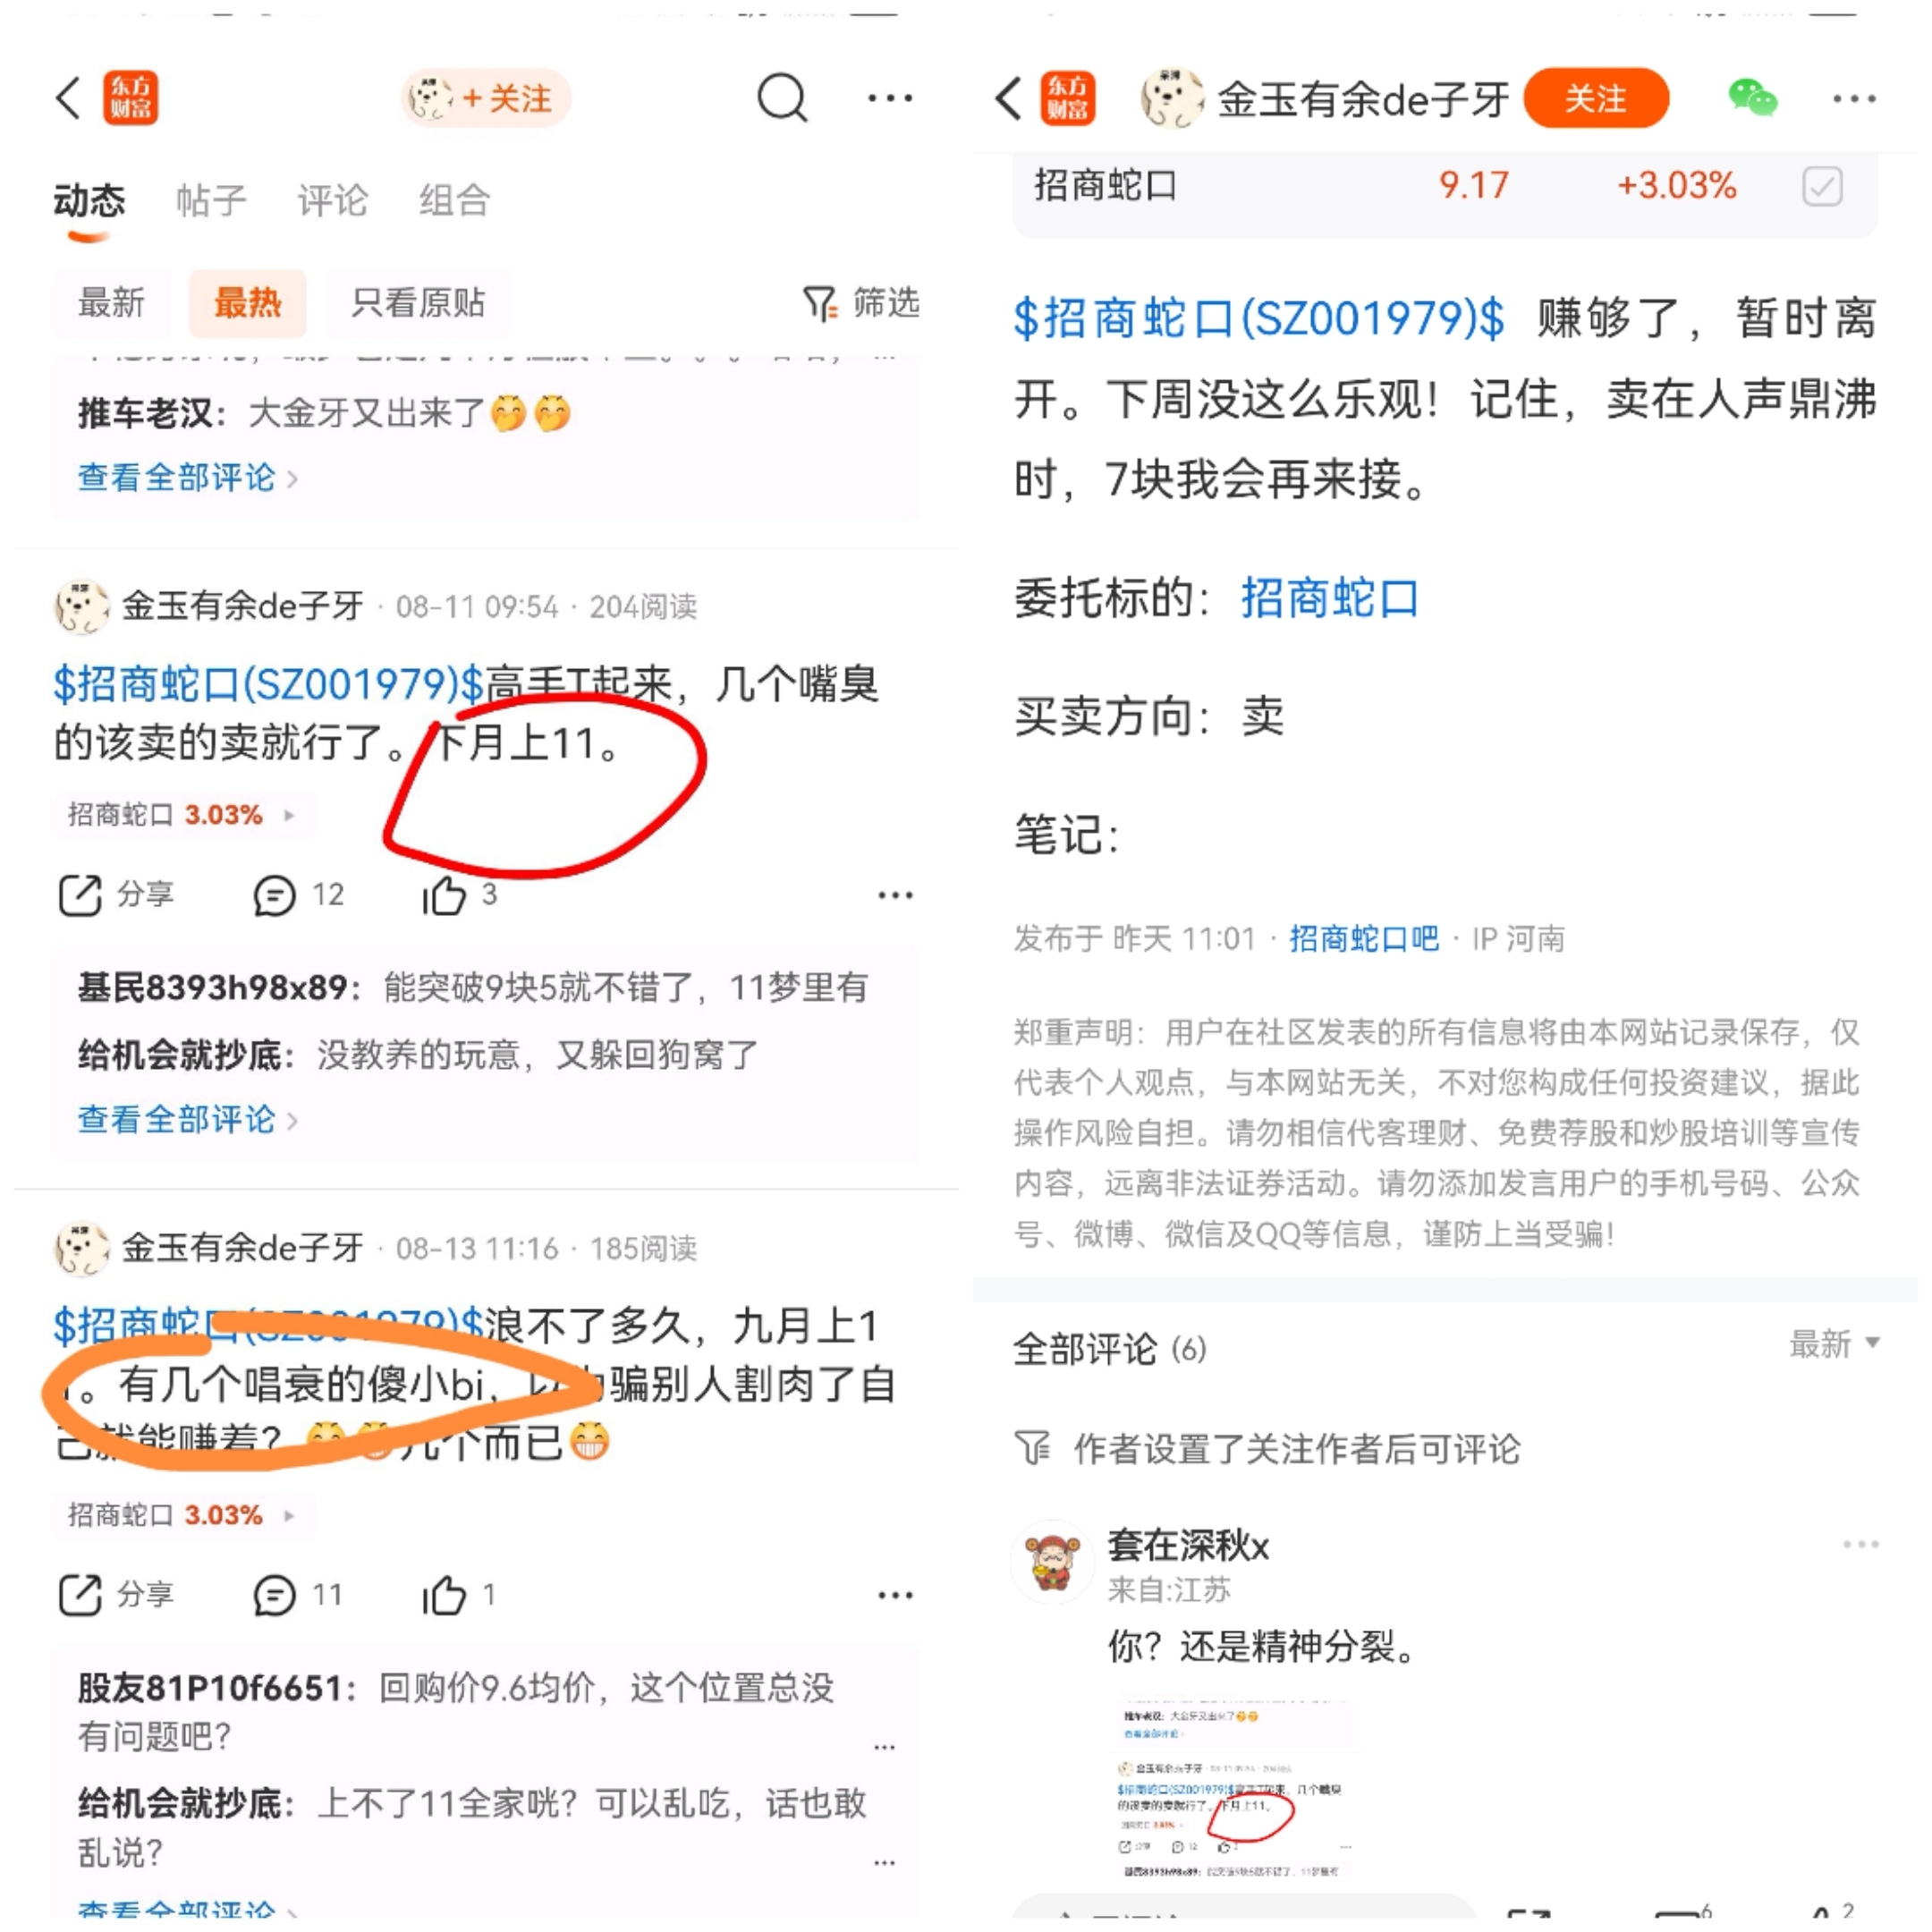Toggle the 只看原贴 filter
The width and height of the screenshot is (1932, 1932).
(418, 303)
